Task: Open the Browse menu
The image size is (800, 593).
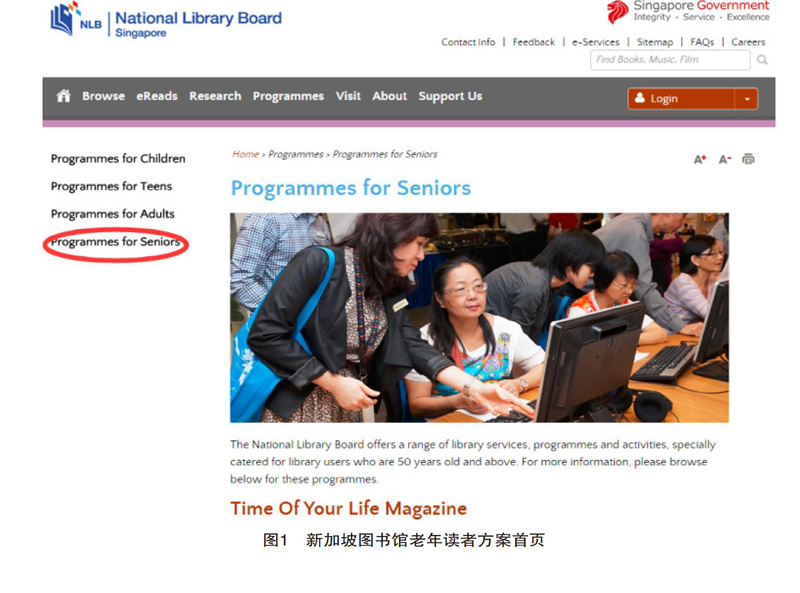Action: pyautogui.click(x=104, y=96)
